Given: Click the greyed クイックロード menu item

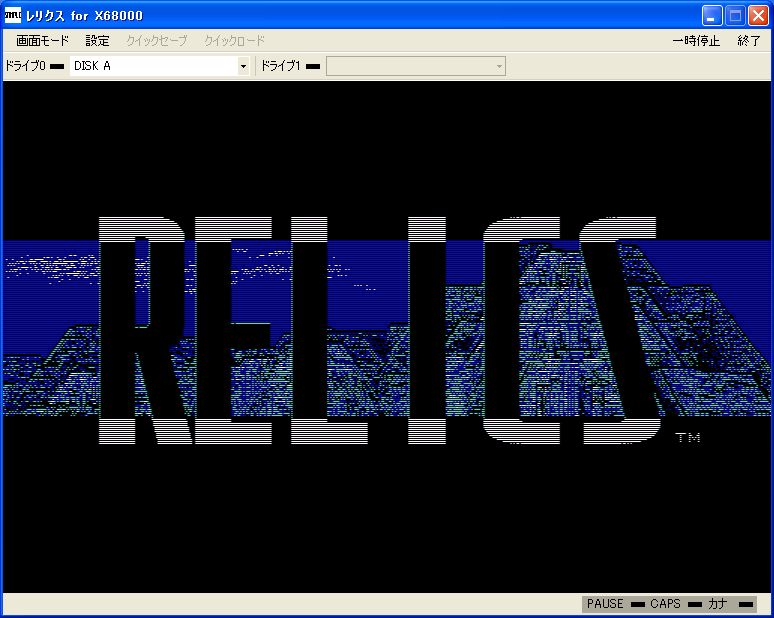Looking at the screenshot, I should [234, 41].
